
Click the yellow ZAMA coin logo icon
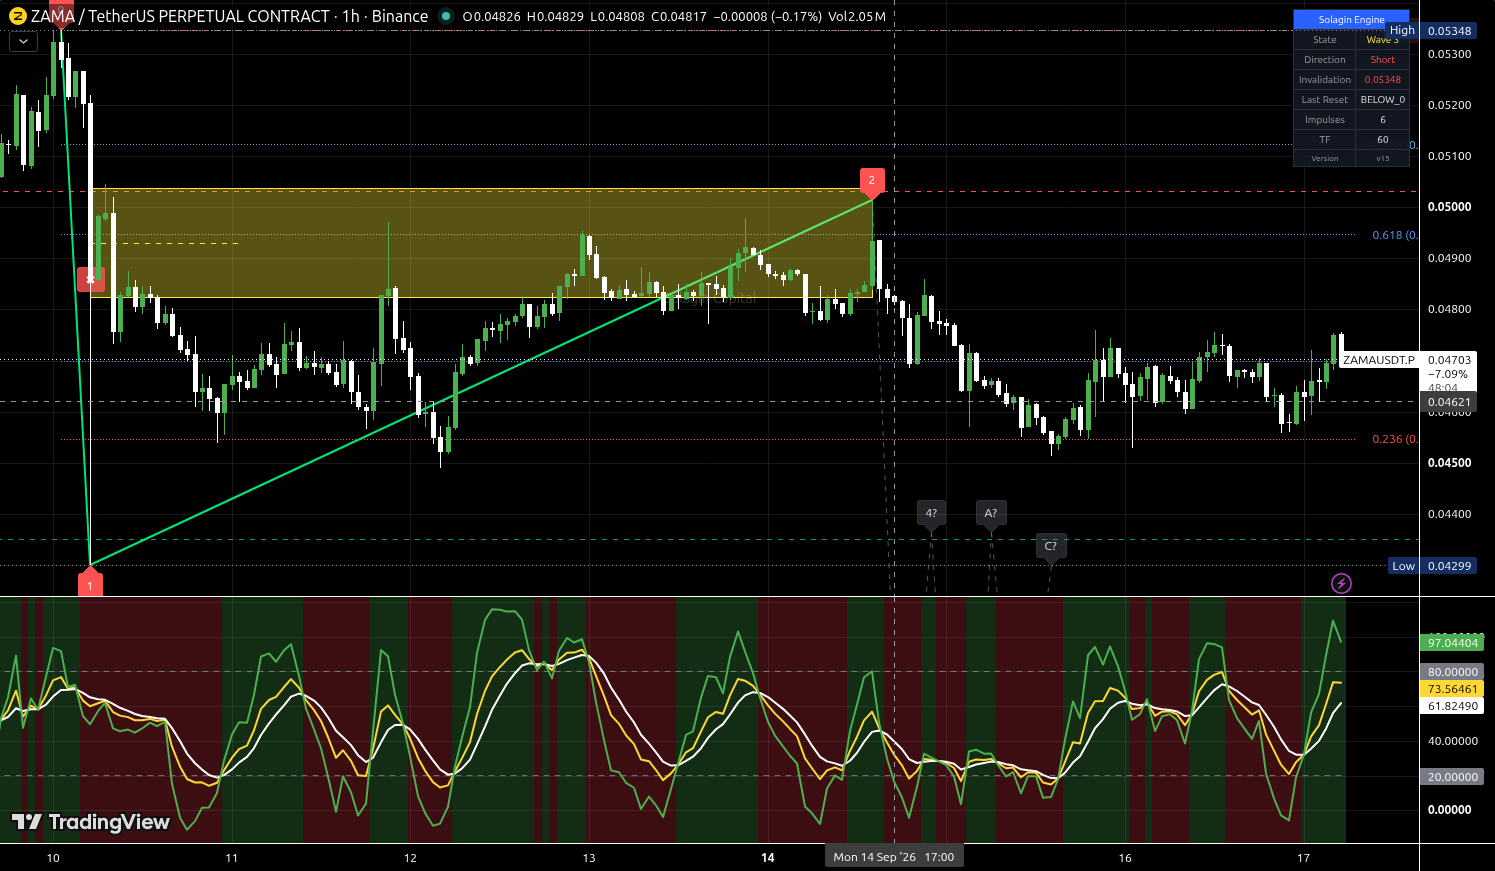click(x=16, y=16)
